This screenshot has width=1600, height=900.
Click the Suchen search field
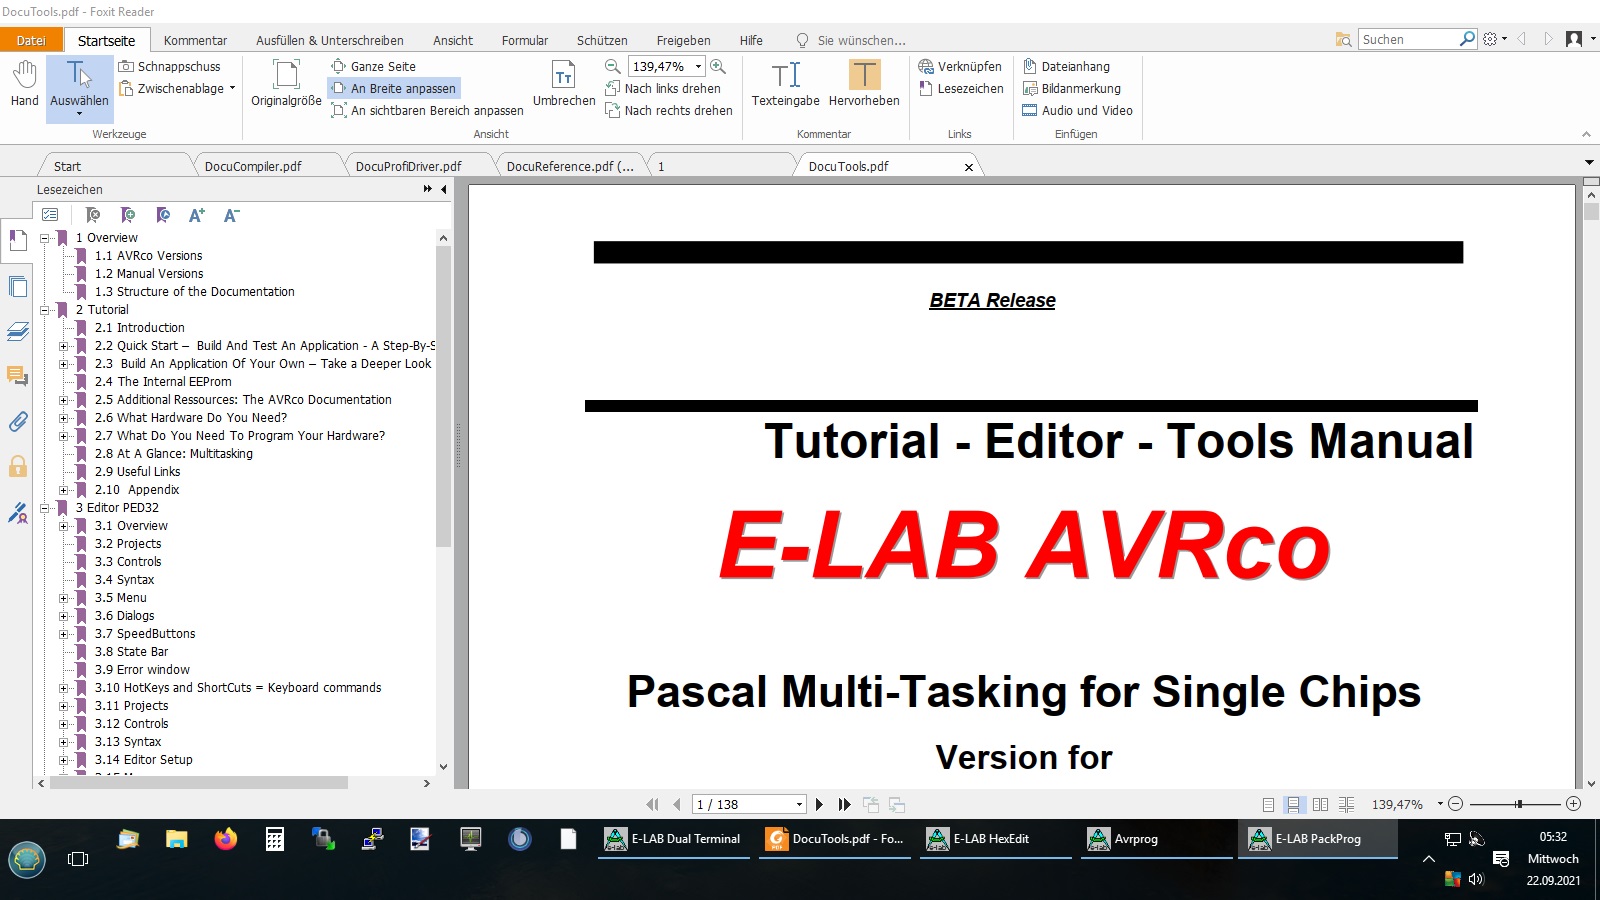coord(1408,39)
